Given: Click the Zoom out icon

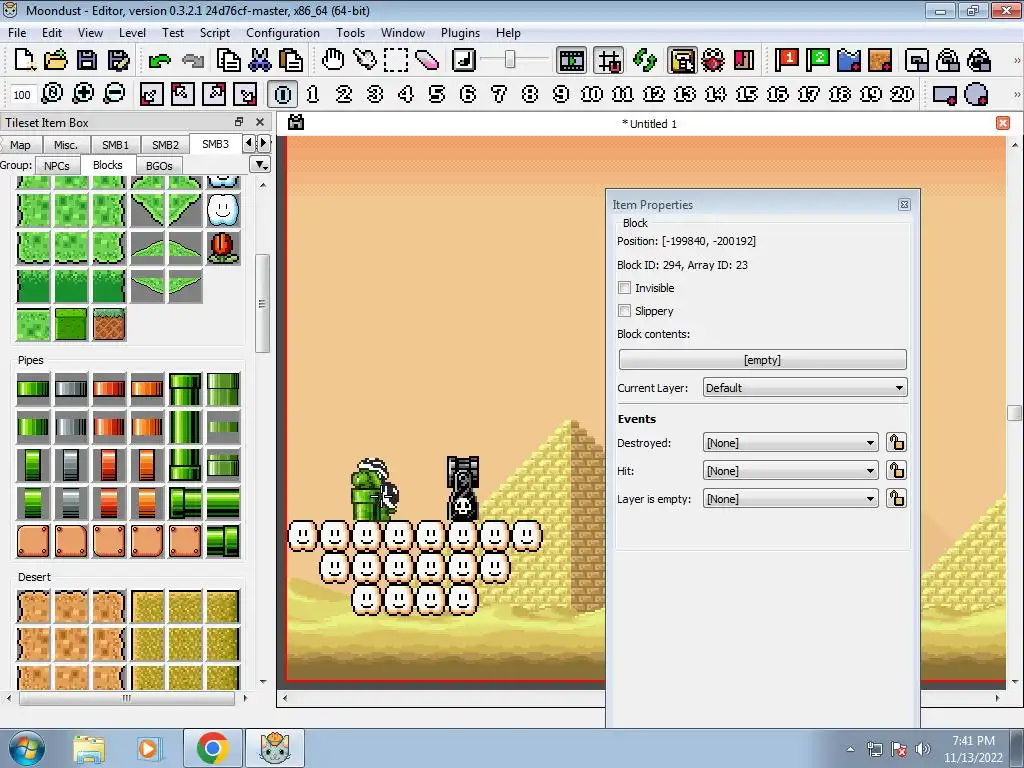Looking at the screenshot, I should [114, 94].
